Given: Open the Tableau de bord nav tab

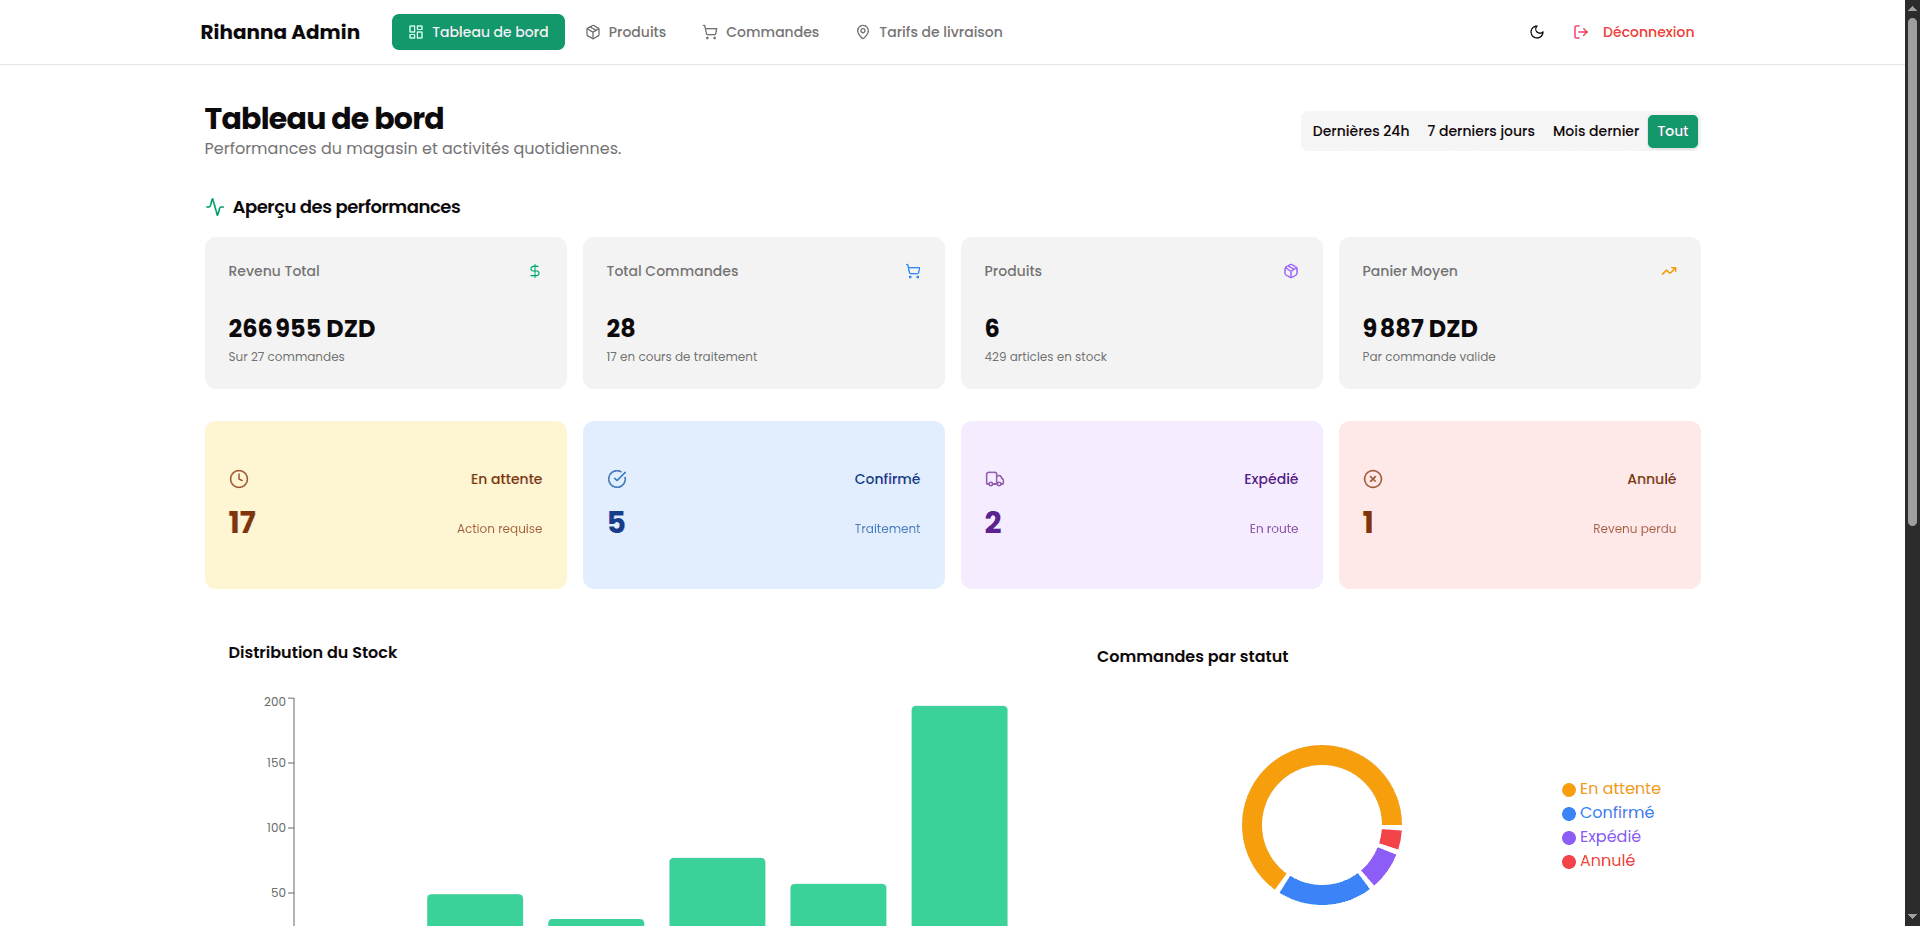Looking at the screenshot, I should 478,32.
